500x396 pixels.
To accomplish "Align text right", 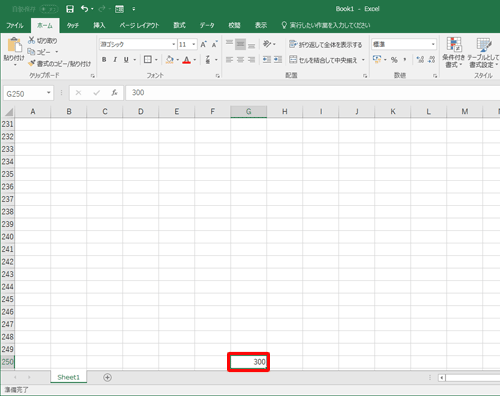I will [x=252, y=60].
